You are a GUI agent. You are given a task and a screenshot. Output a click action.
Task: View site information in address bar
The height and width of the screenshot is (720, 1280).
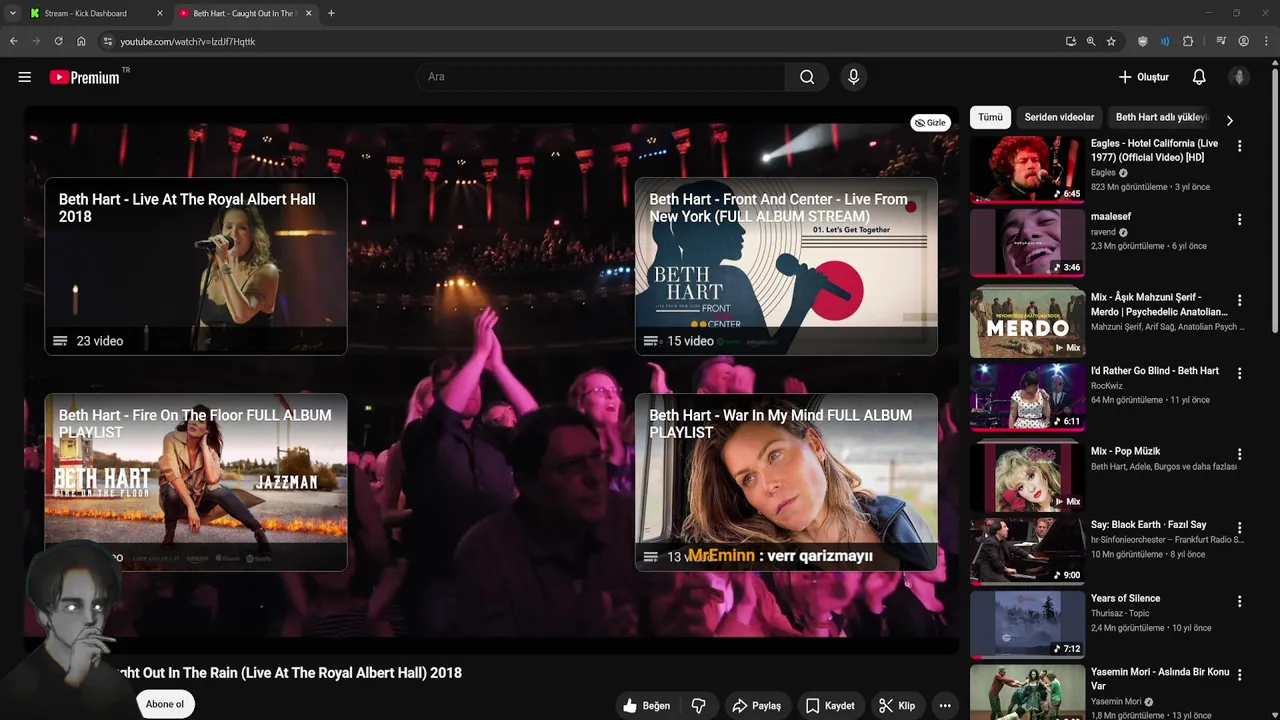point(108,41)
